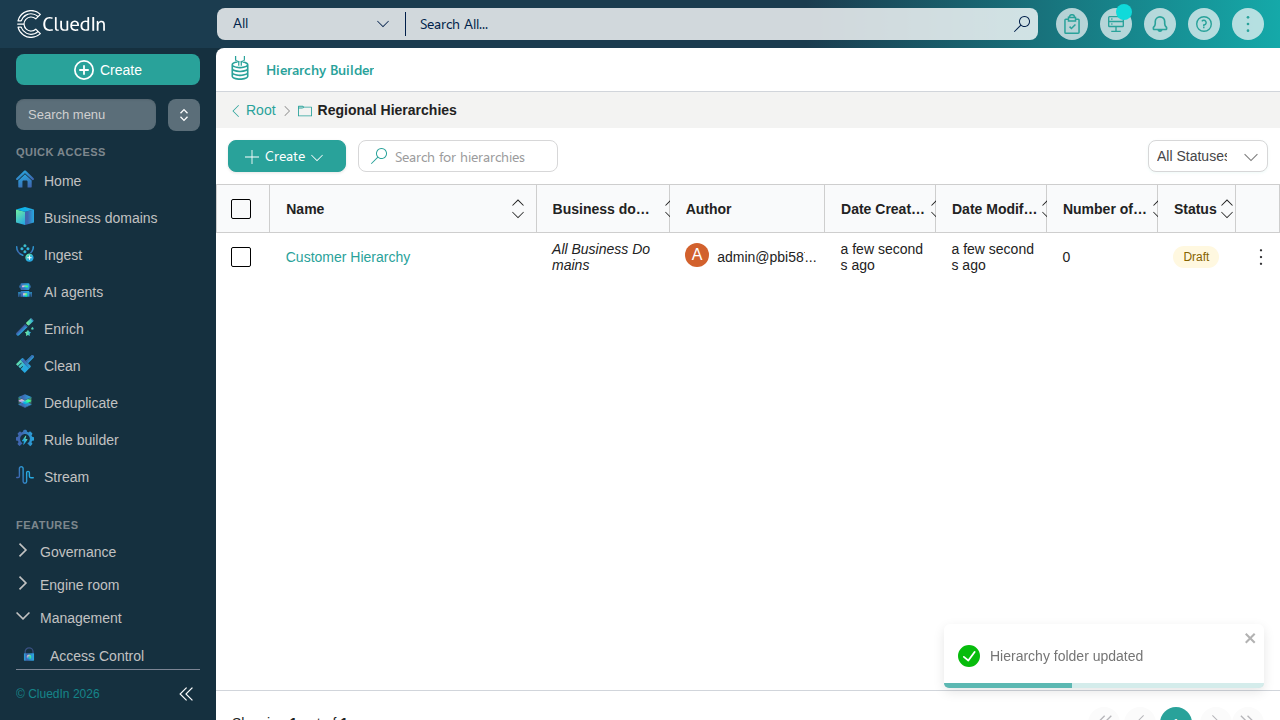Open Access Control menu item
The image size is (1280, 720).
coord(96,656)
